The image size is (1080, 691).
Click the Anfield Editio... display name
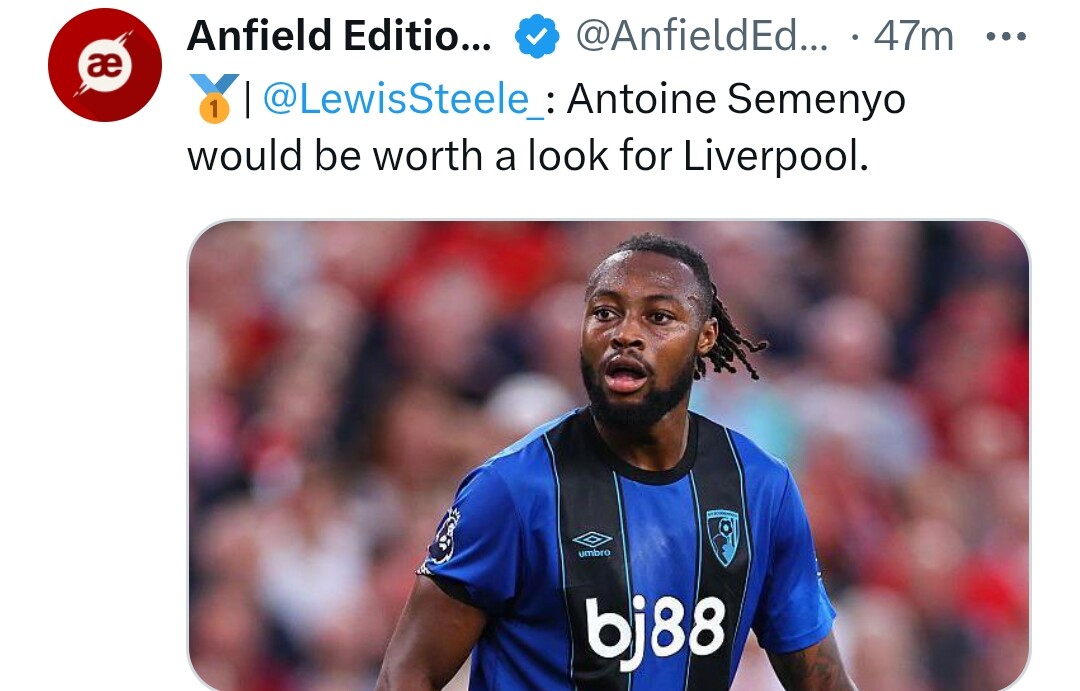339,36
